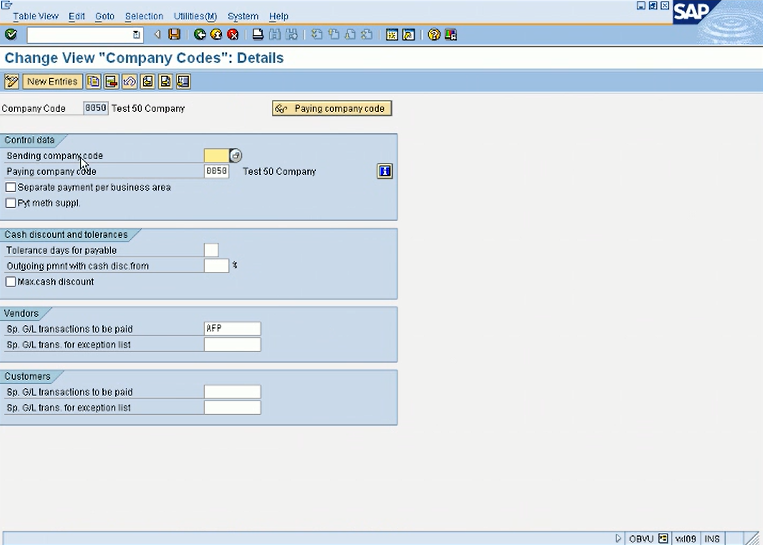Click the Sending company code field
The width and height of the screenshot is (763, 545).
click(216, 156)
